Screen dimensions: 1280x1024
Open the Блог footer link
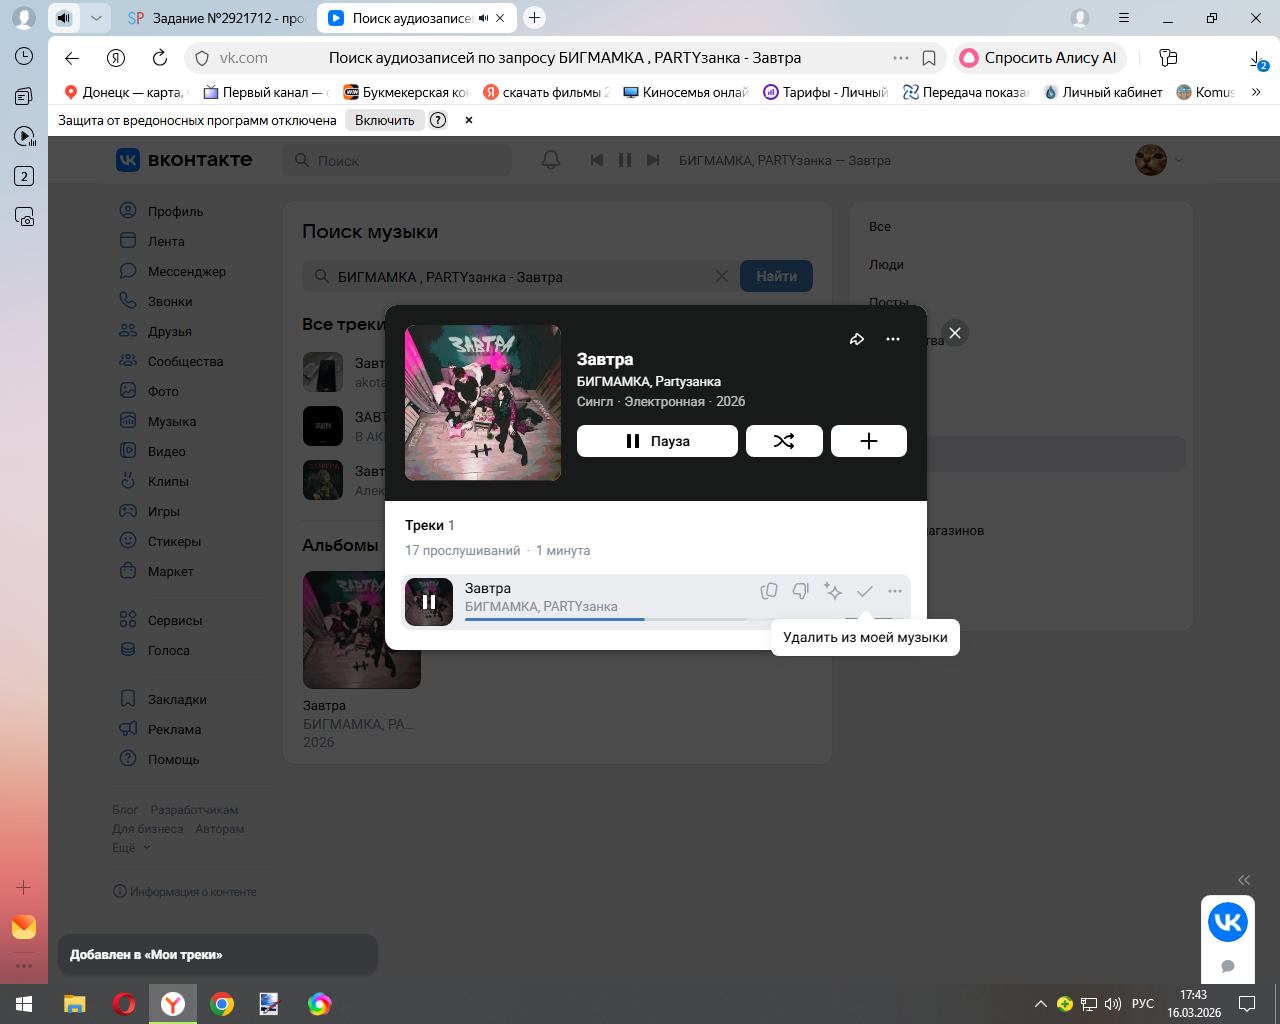[125, 810]
